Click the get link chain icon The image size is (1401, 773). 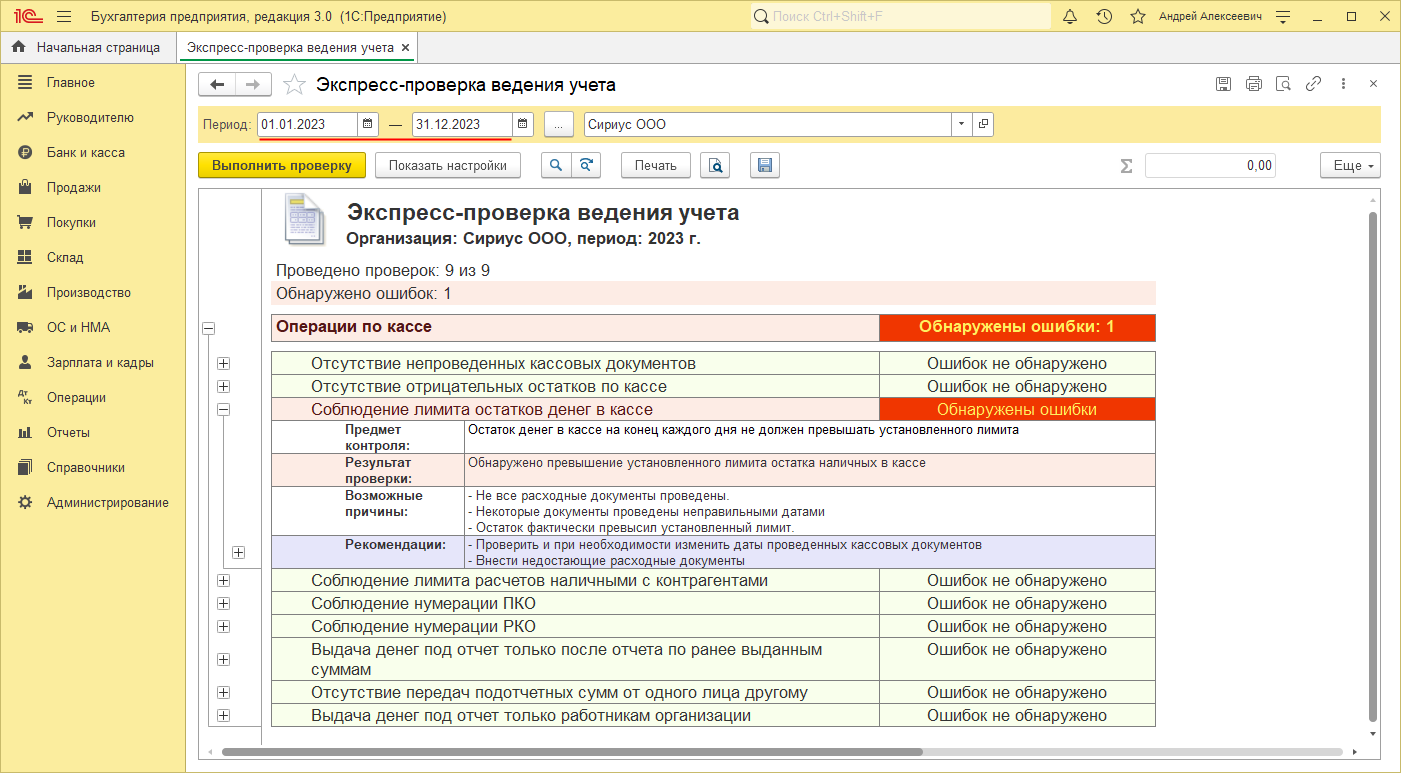(1314, 85)
